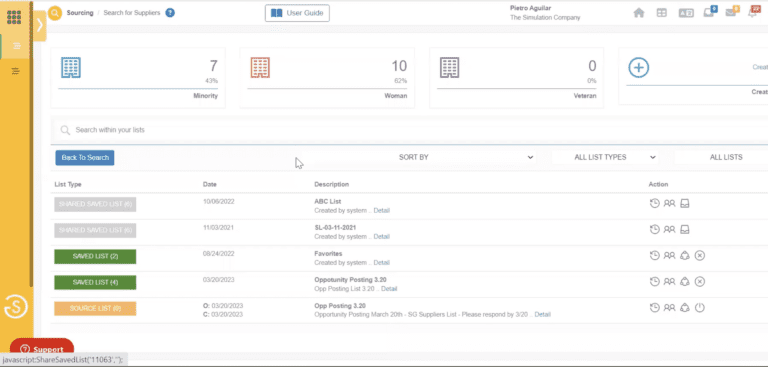The image size is (768, 367).
Task: Click the gray Veteran building icon
Action: pyautogui.click(x=449, y=68)
